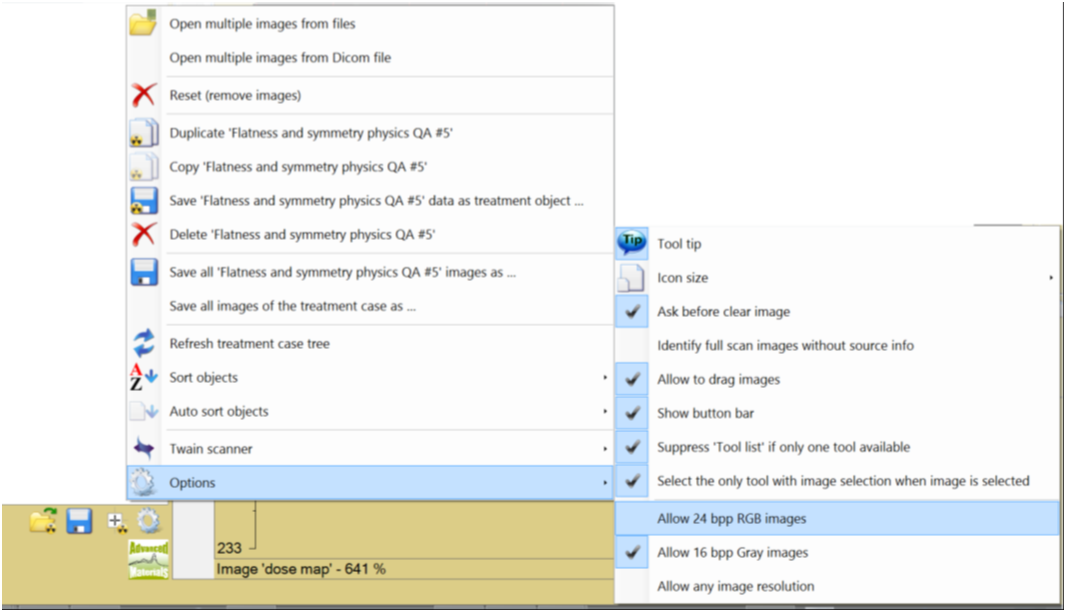Expand the Sort objects submenu arrow
Screen dimensions: 1067x612
(x=604, y=377)
